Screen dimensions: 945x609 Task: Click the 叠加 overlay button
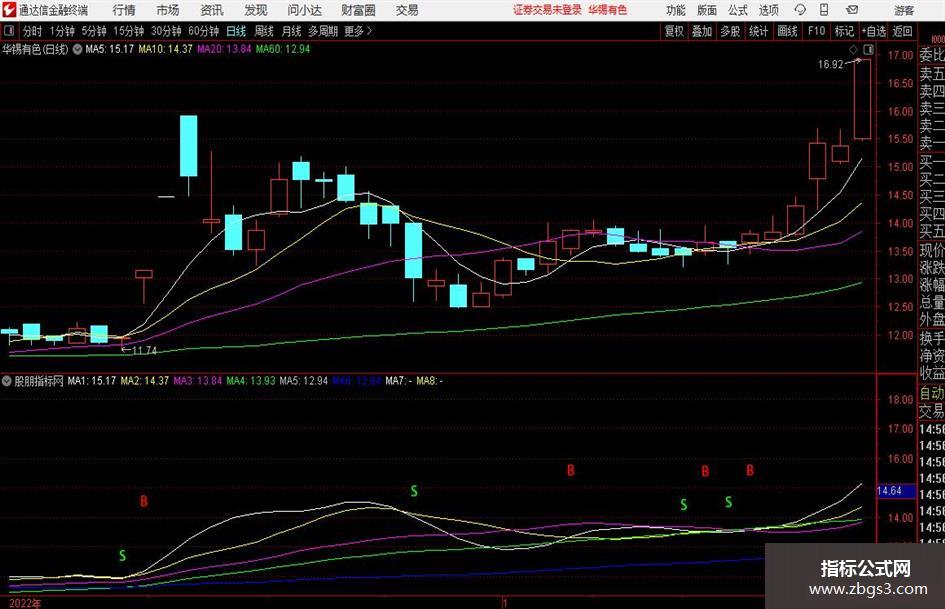tap(702, 31)
